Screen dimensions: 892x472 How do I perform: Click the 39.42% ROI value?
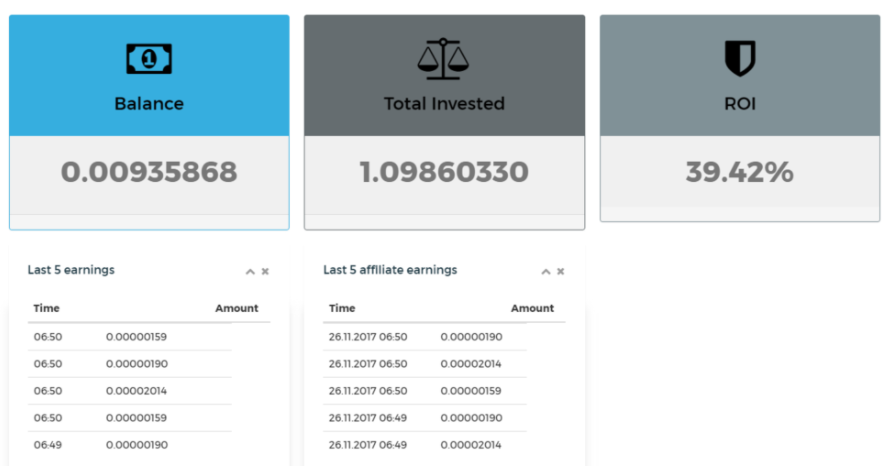coord(740,172)
